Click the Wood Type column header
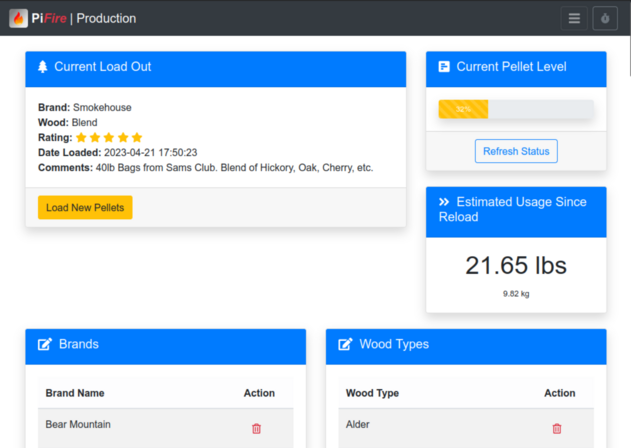 tap(372, 393)
